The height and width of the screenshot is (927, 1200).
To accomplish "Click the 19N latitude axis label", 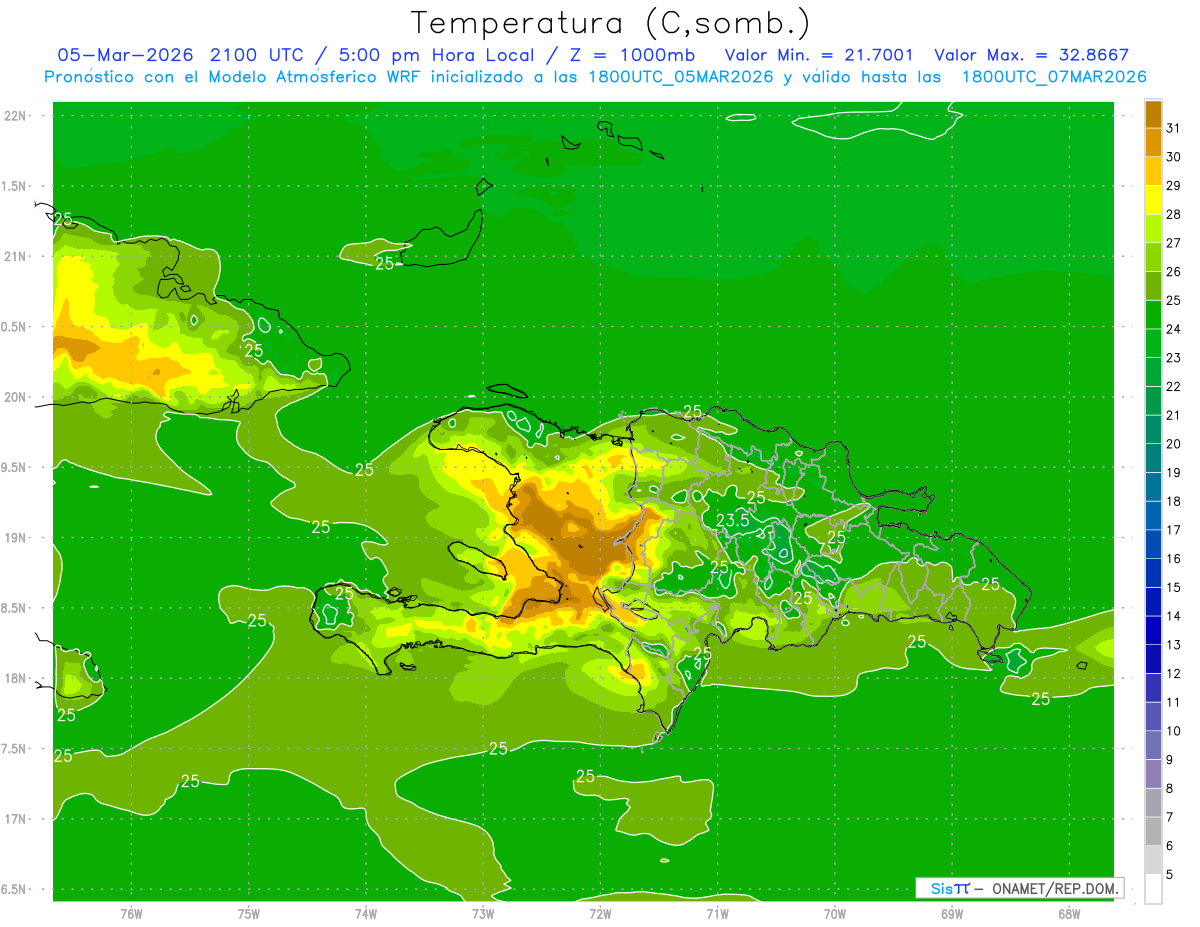I will coord(17,538).
